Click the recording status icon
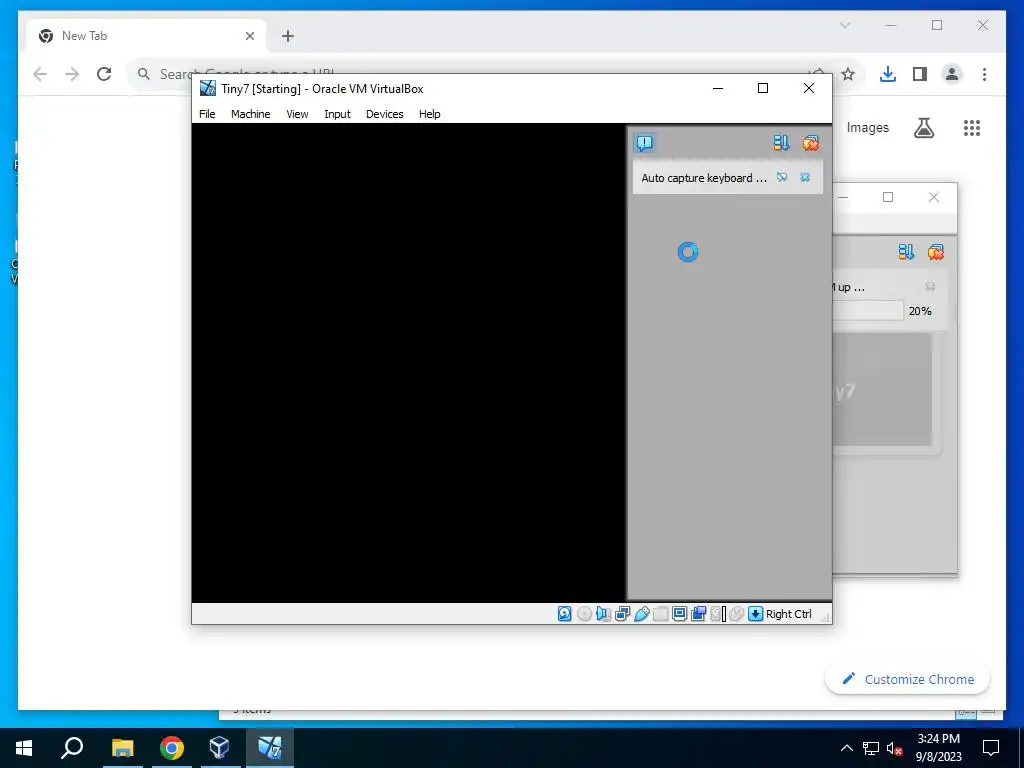Screen dimensions: 1024x768 [x=698, y=614]
